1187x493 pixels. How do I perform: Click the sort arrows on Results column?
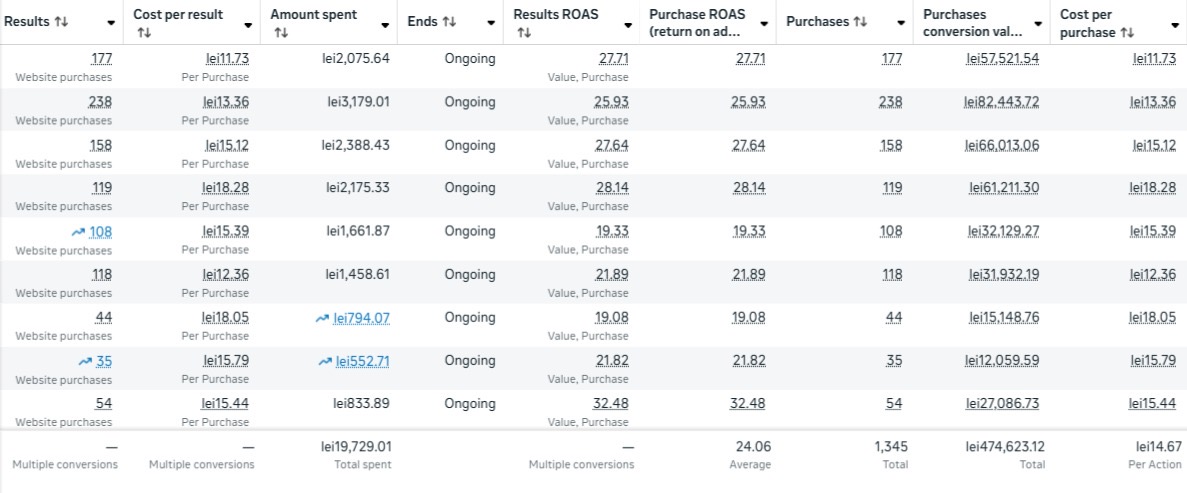(x=60, y=22)
